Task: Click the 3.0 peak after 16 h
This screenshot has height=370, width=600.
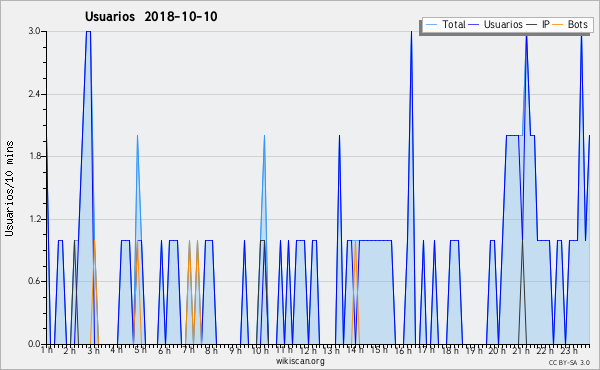Action: pyautogui.click(x=411, y=33)
